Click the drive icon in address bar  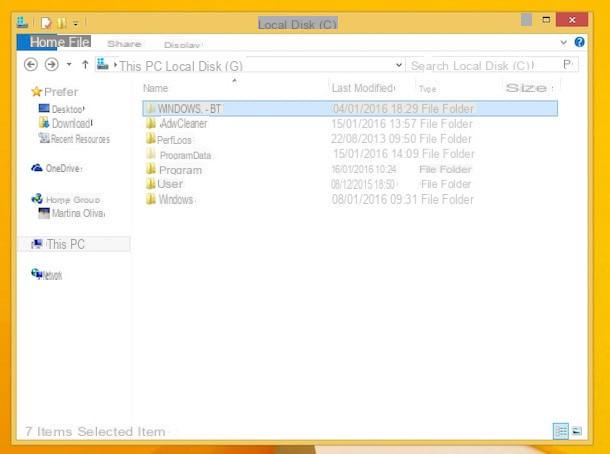[102, 64]
